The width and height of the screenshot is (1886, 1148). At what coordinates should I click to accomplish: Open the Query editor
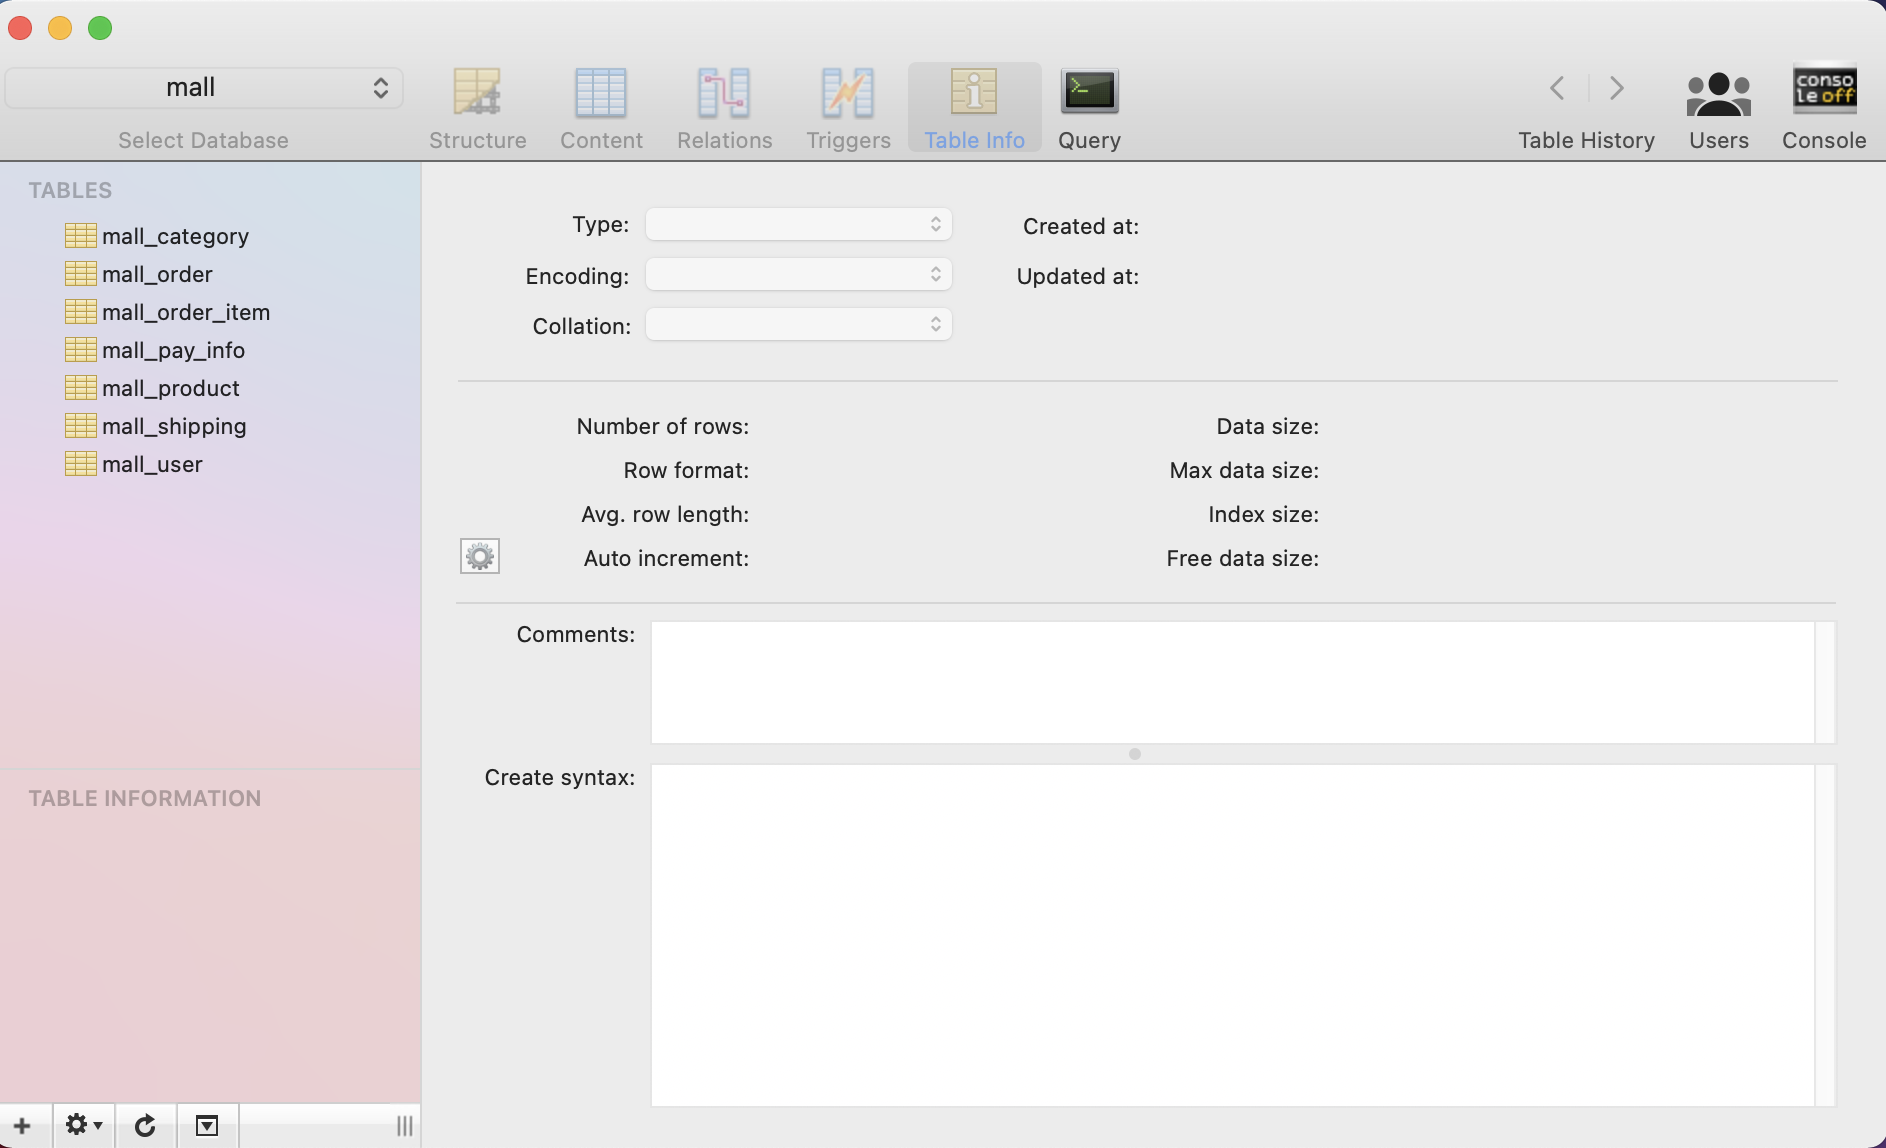pos(1089,108)
